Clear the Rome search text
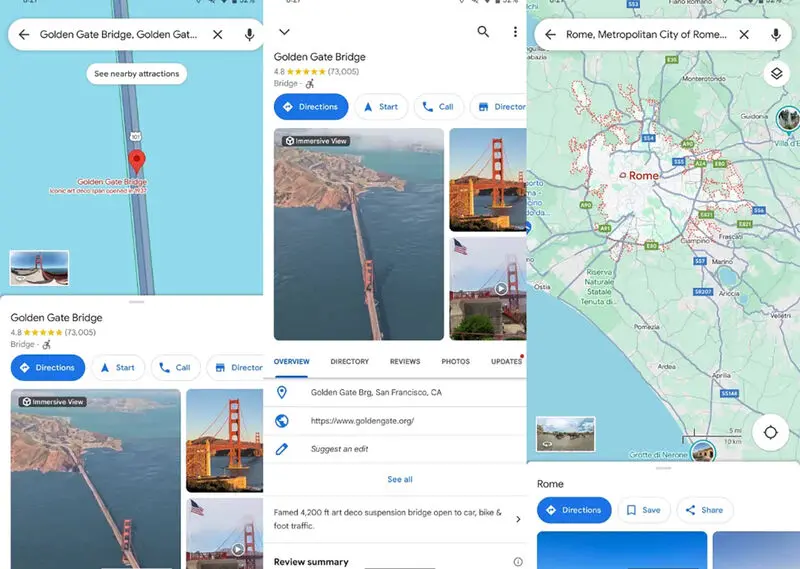Image resolution: width=800 pixels, height=569 pixels. point(744,35)
